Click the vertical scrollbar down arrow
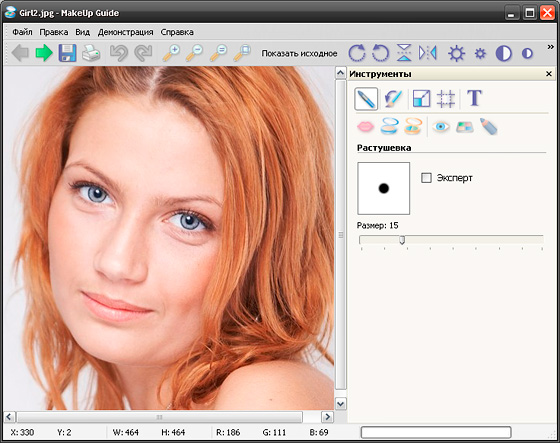Viewport: 560px width, 443px height. click(341, 404)
